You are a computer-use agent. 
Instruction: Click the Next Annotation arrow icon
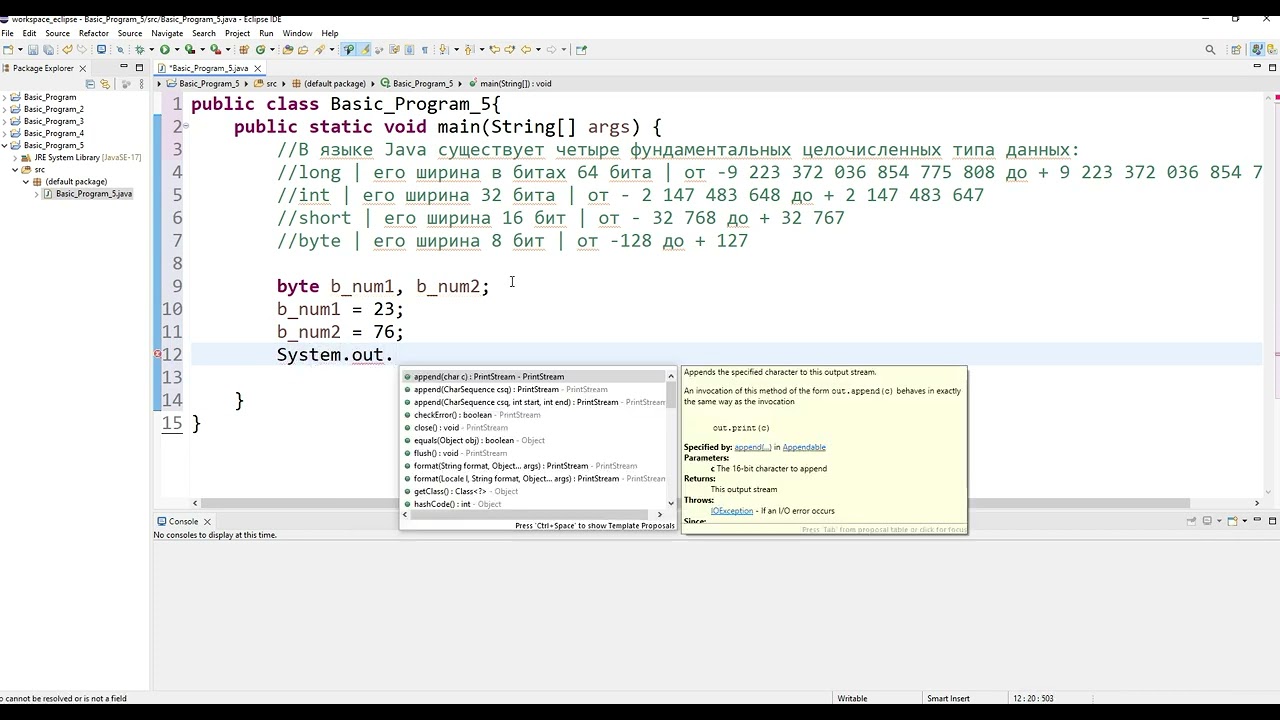pos(443,49)
